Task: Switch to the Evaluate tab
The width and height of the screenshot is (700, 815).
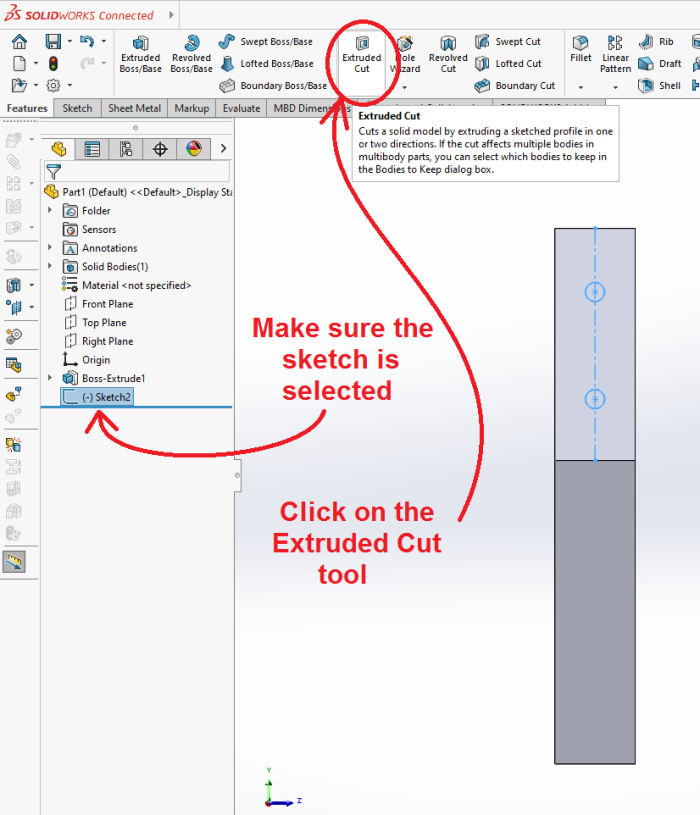Action: [x=241, y=108]
